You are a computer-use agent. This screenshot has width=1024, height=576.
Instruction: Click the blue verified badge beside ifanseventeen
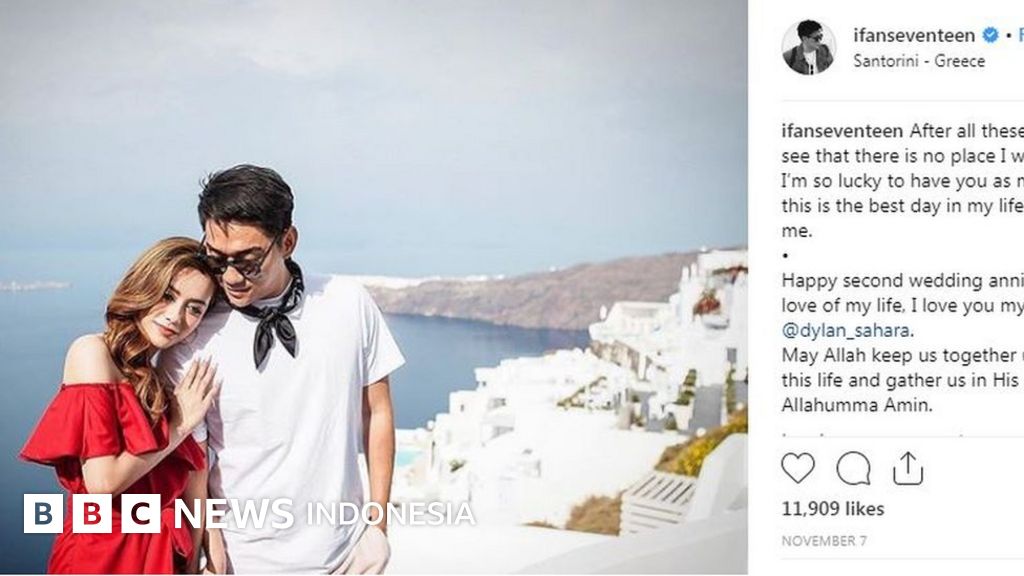tap(990, 35)
